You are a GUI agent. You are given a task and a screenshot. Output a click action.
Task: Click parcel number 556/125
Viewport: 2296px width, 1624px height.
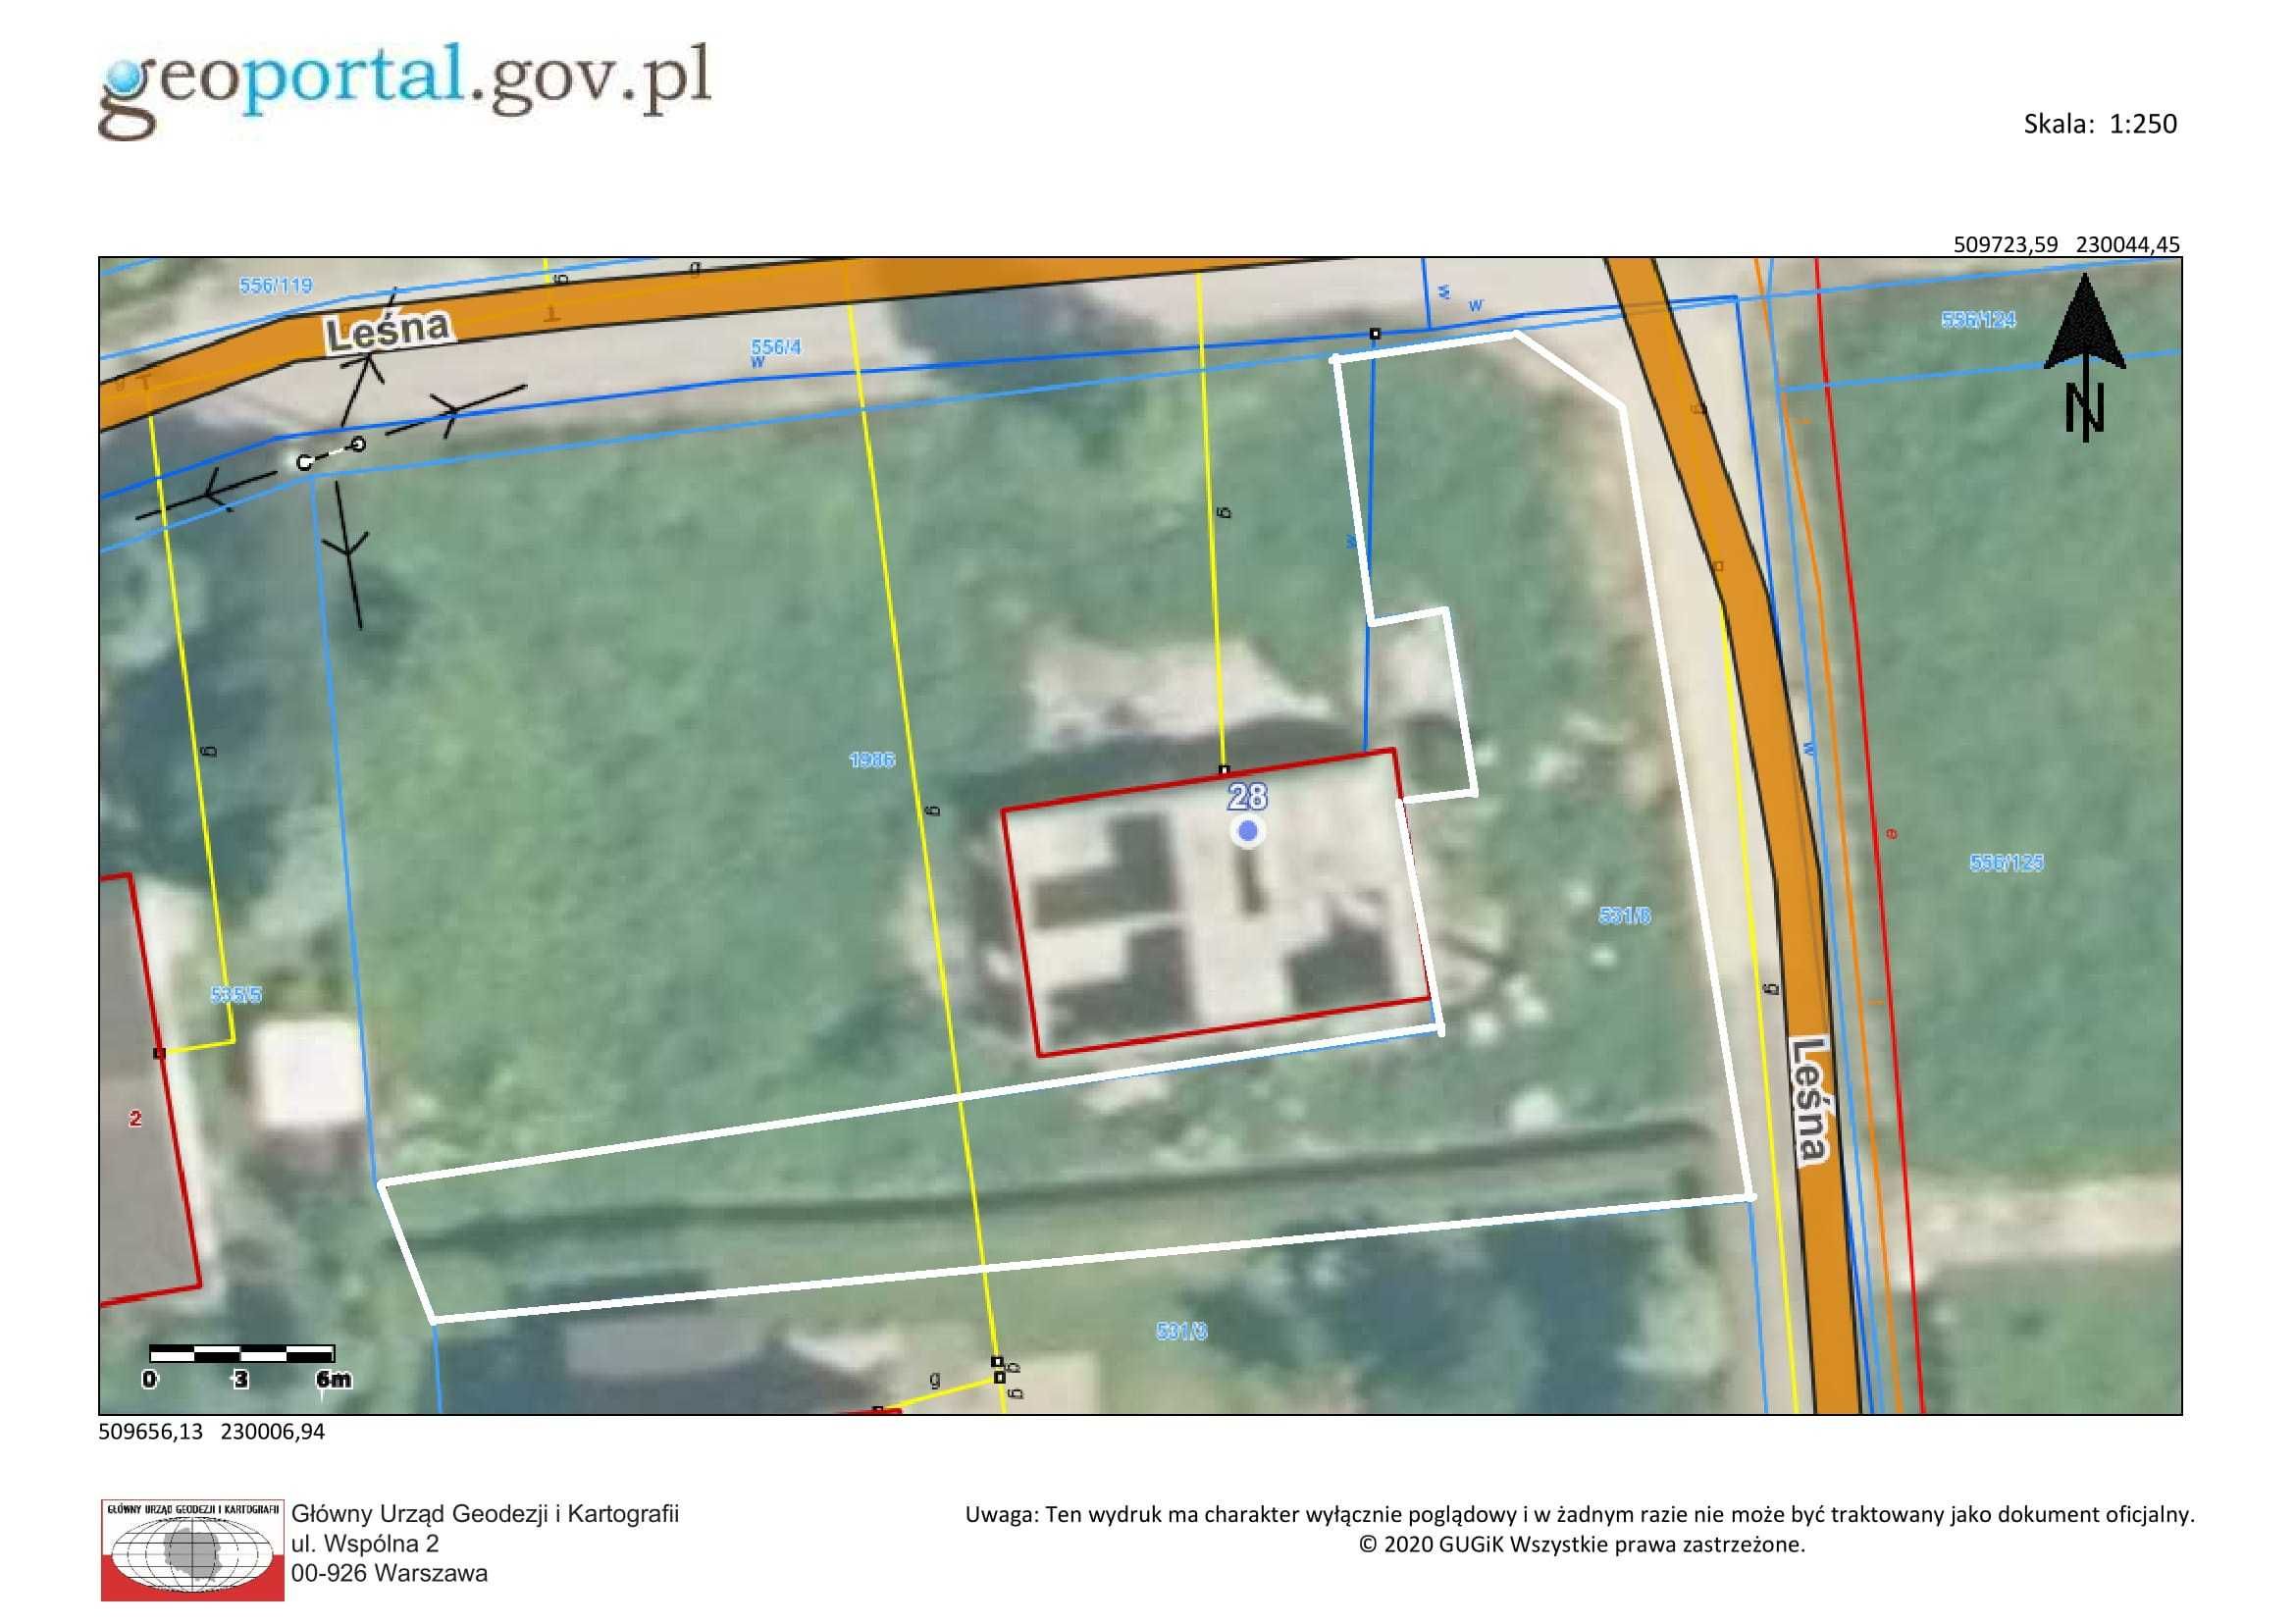(2006, 862)
